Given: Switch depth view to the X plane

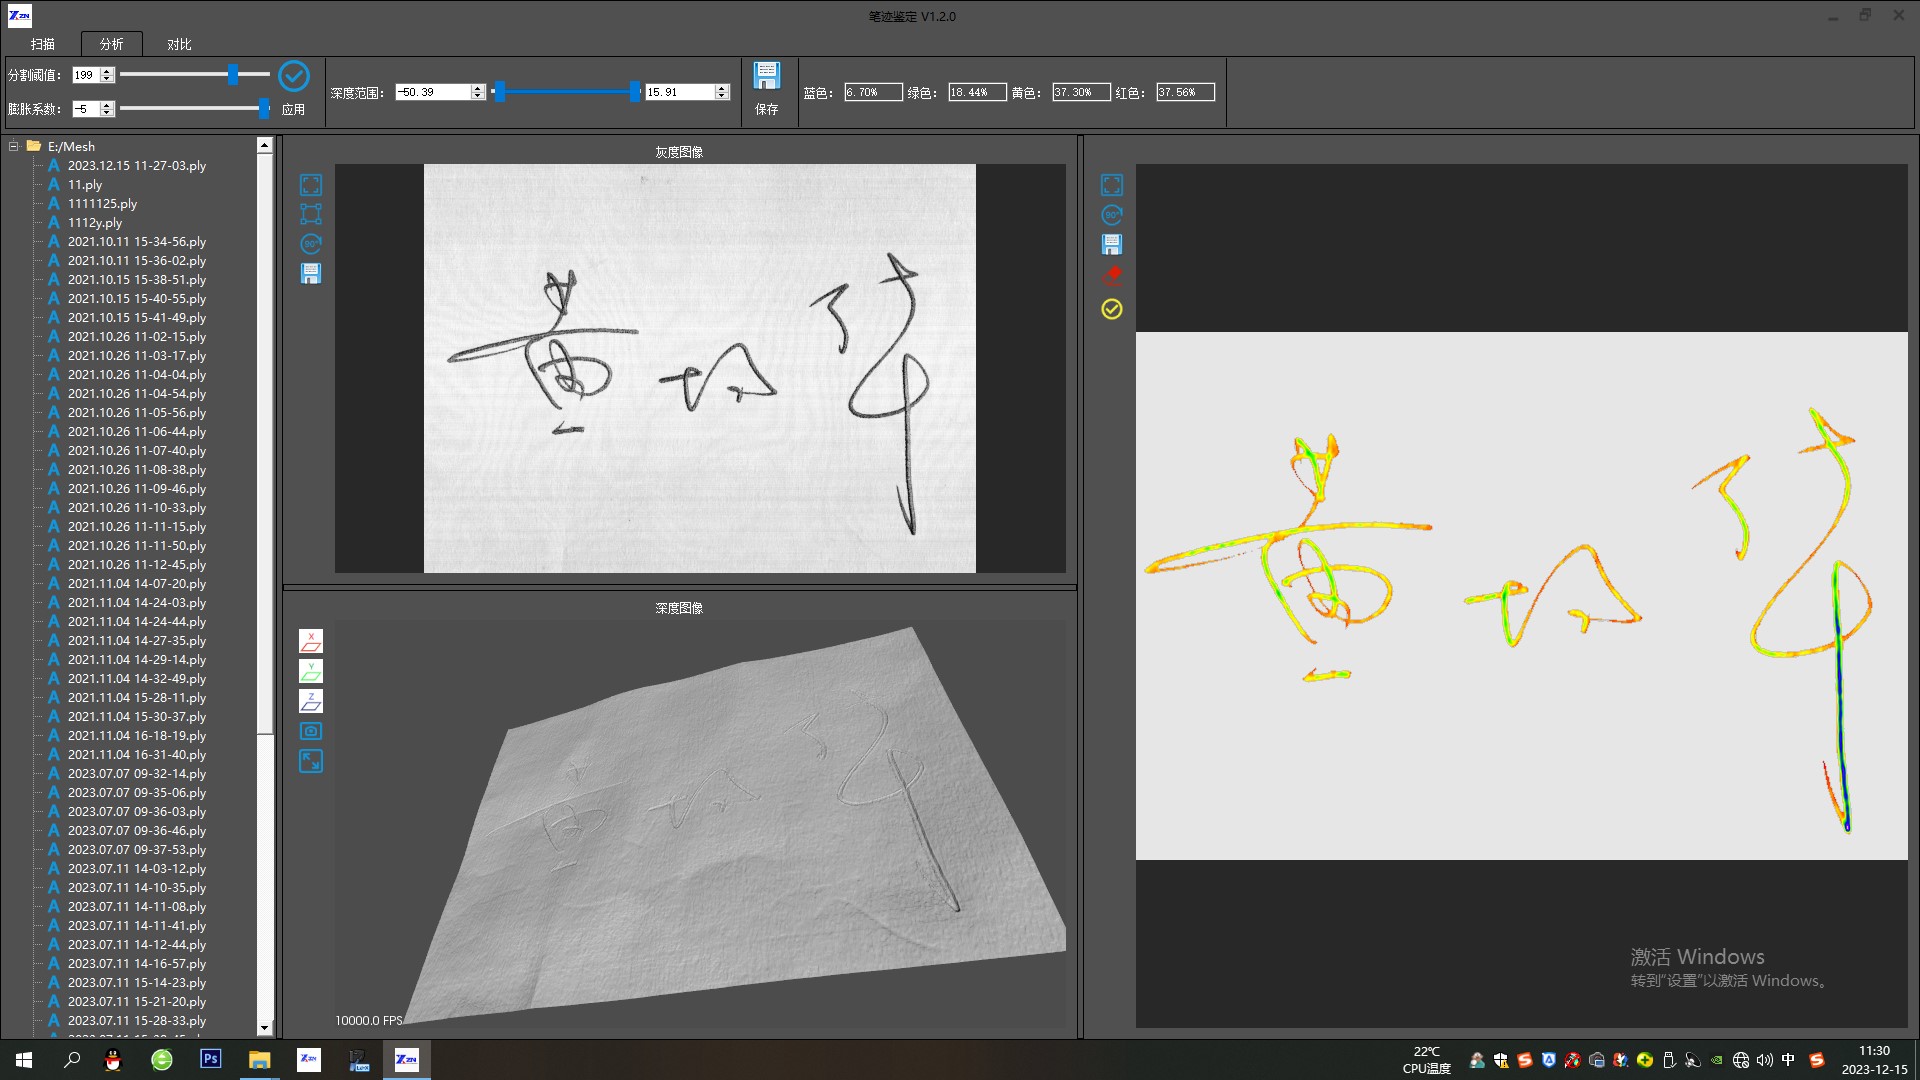Looking at the screenshot, I should [311, 641].
